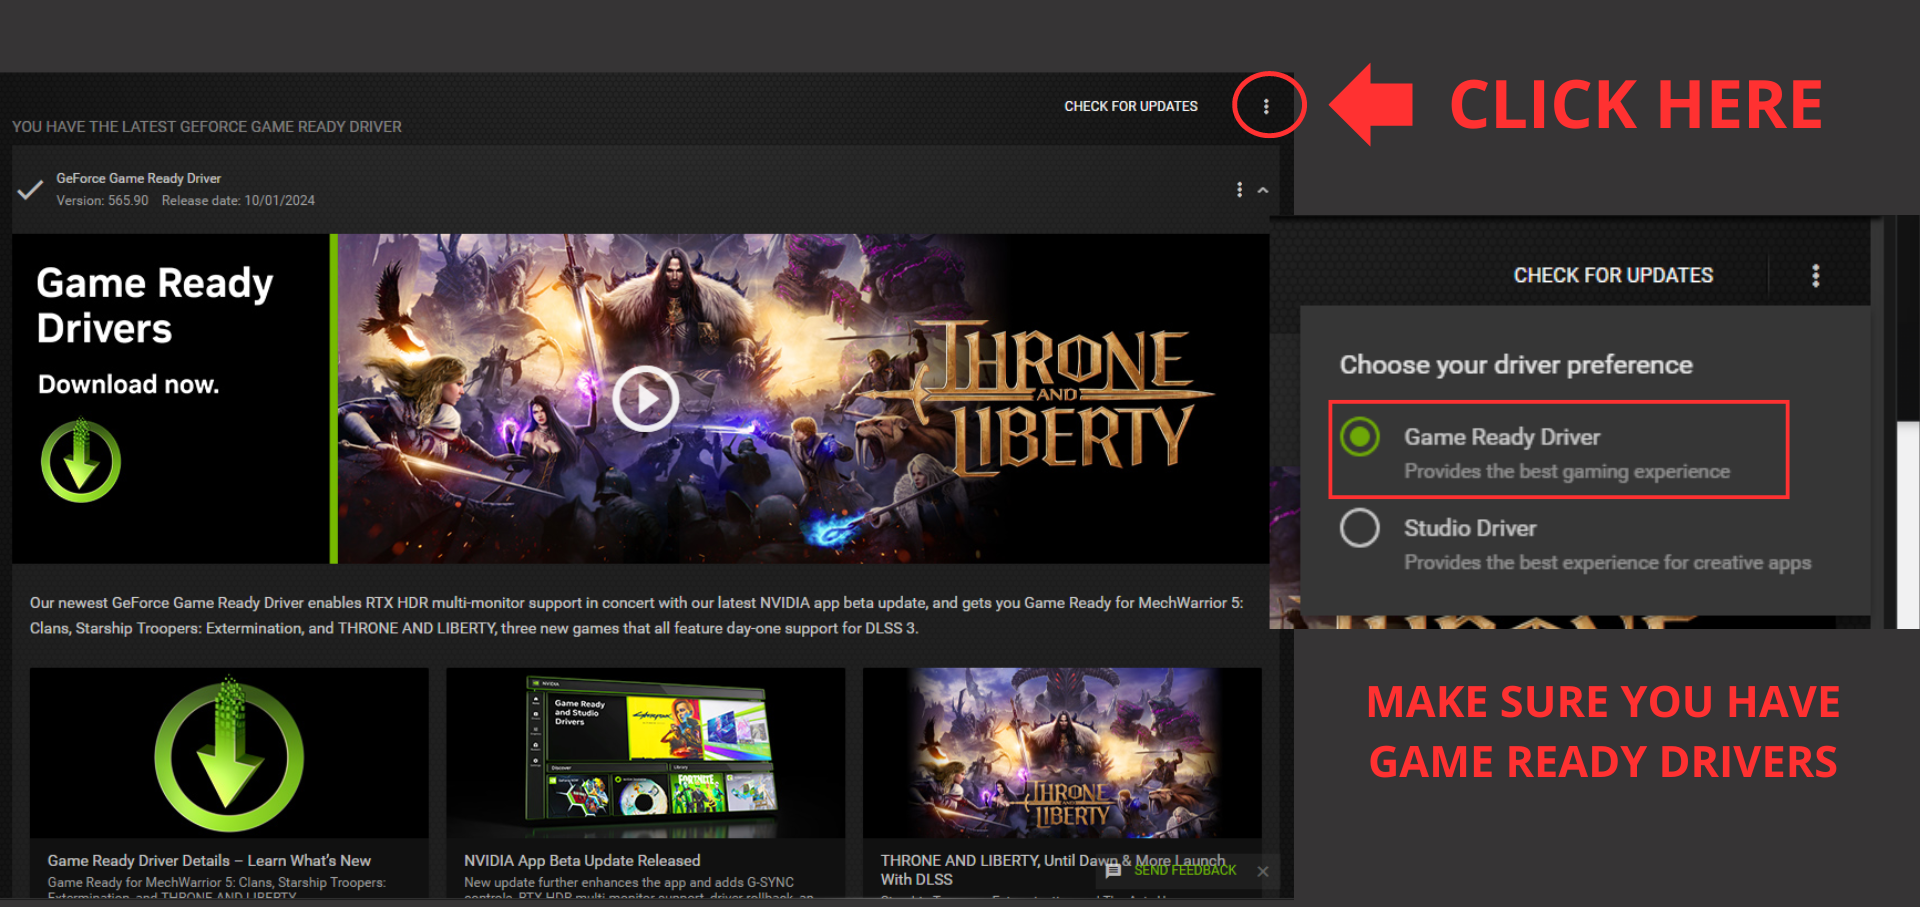The width and height of the screenshot is (1920, 907).
Task: Open three-dot options beside GeForce Game Ready Driver
Action: pyautogui.click(x=1239, y=190)
